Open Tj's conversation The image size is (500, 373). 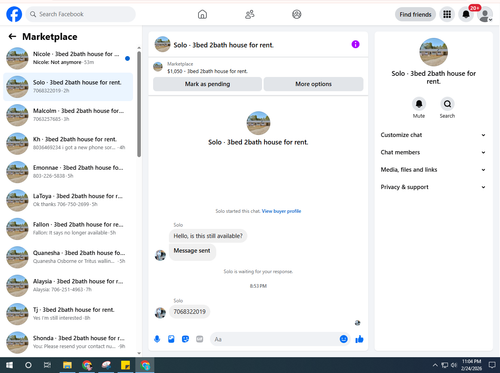click(x=68, y=314)
